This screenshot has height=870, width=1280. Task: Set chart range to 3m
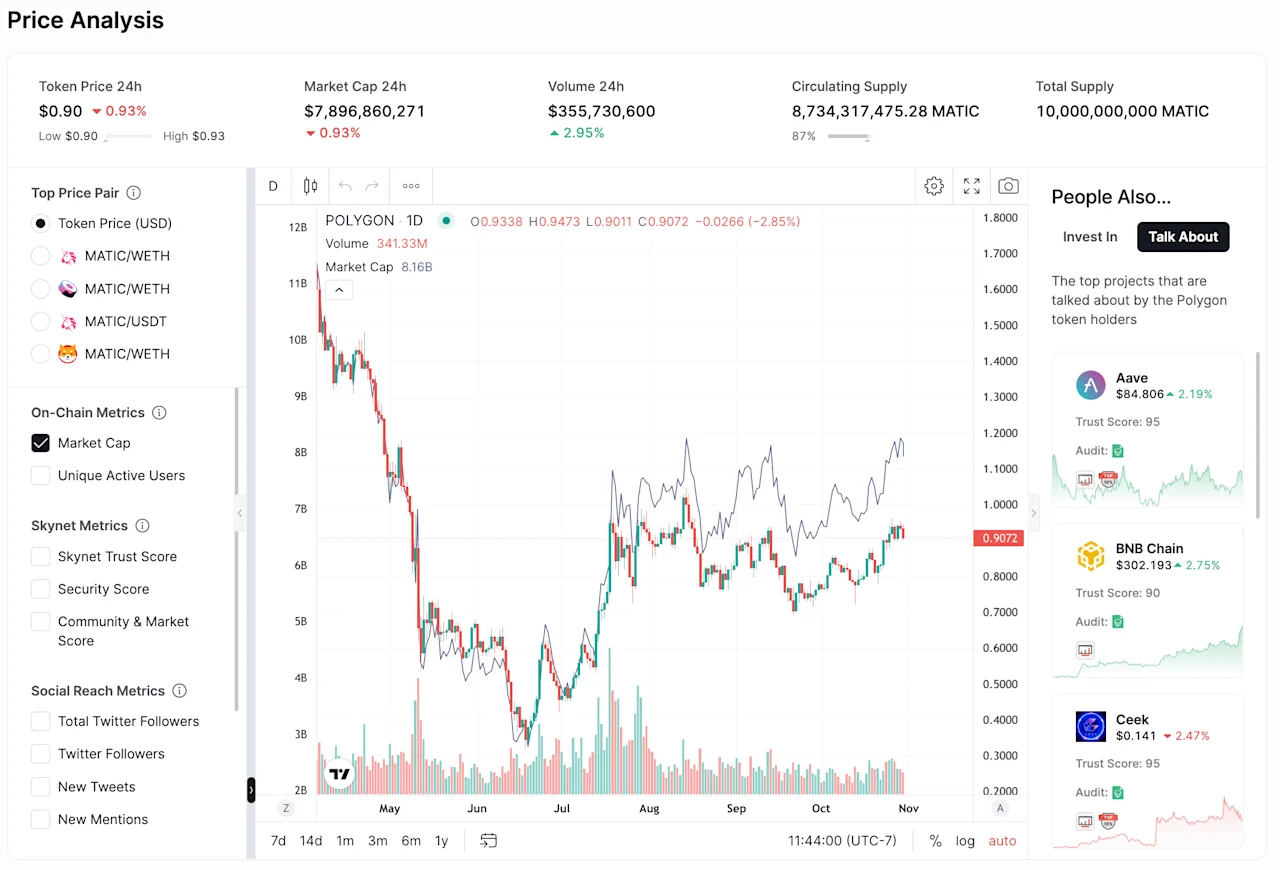click(x=378, y=840)
